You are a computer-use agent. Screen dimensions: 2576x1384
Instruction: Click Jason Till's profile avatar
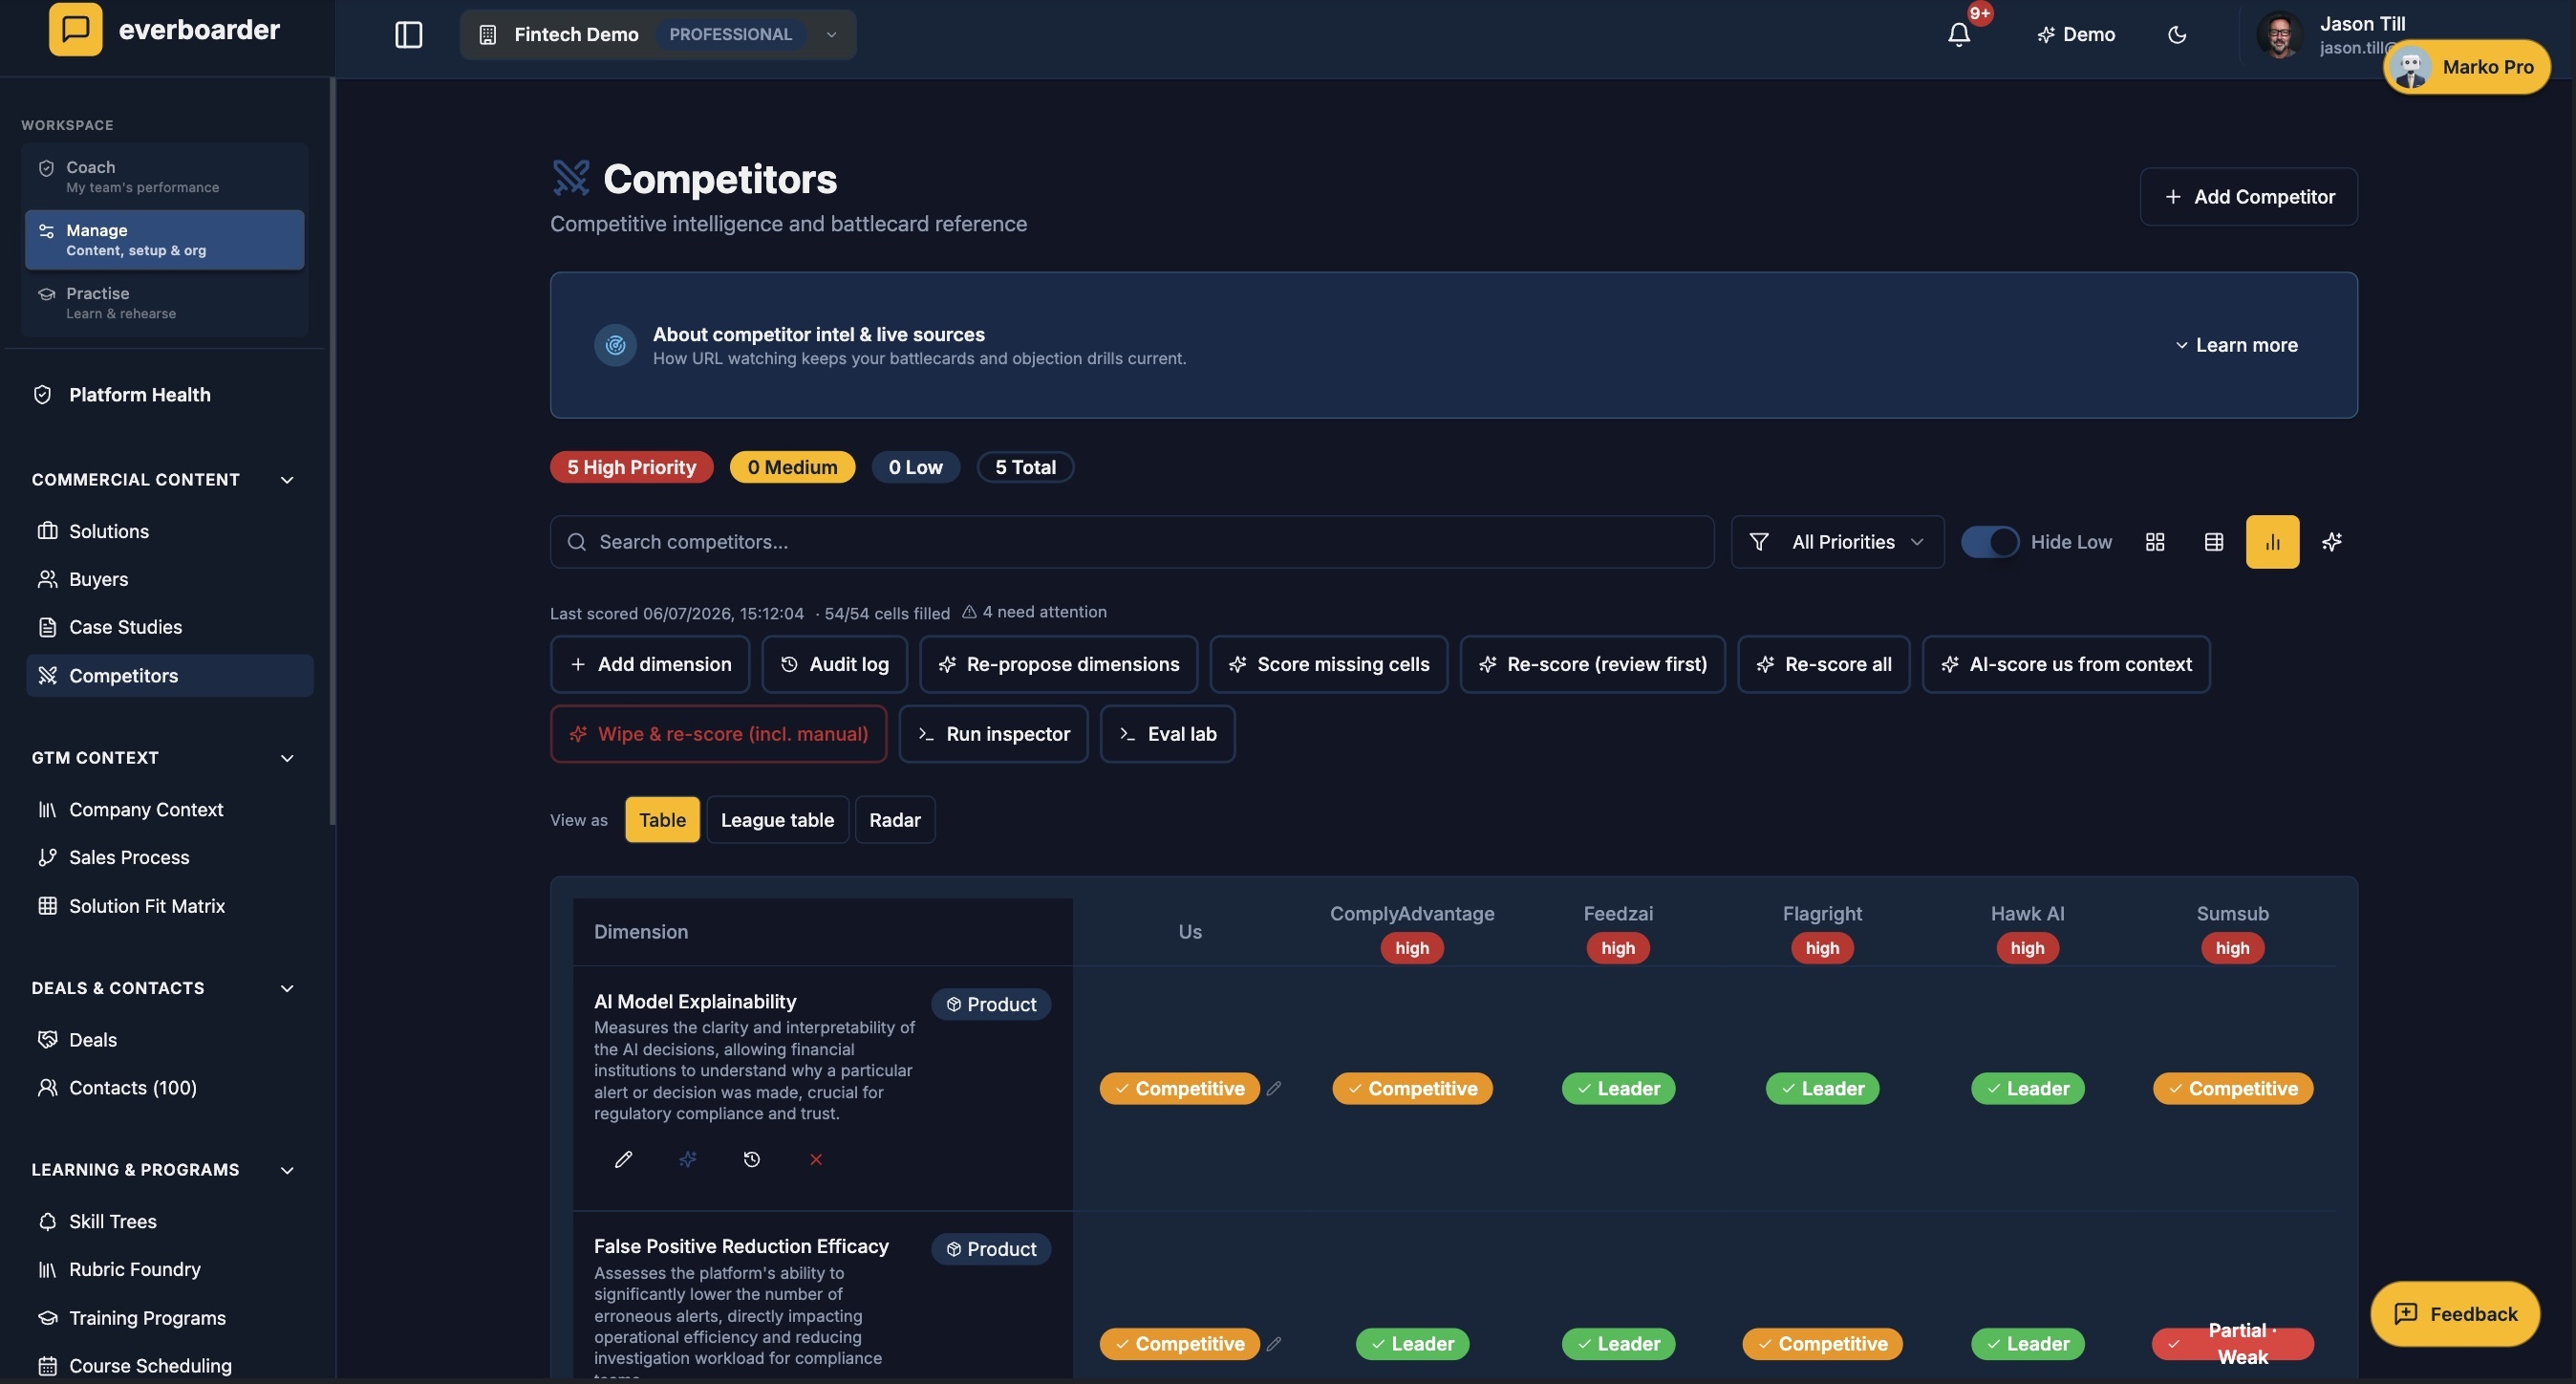pos(2279,35)
